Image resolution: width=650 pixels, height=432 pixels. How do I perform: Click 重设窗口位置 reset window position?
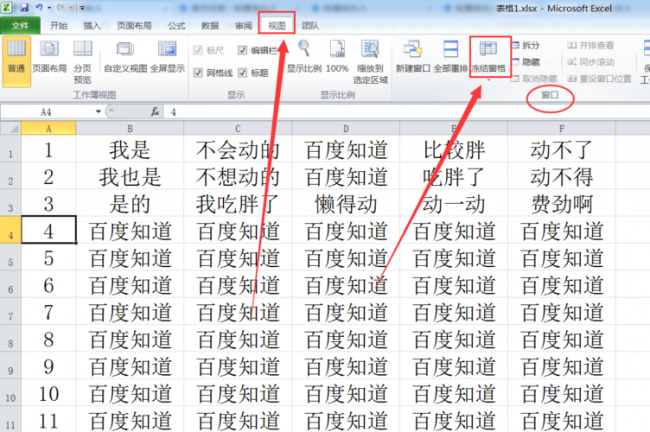[x=599, y=78]
